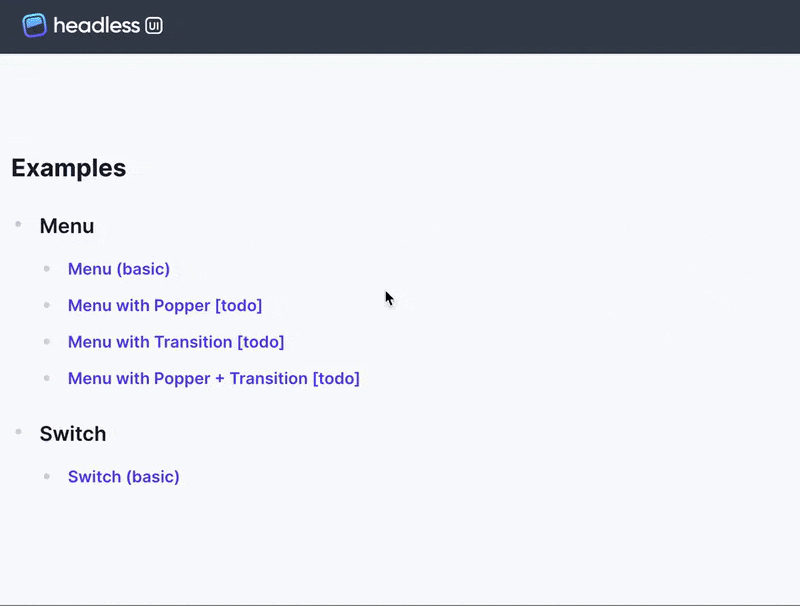The height and width of the screenshot is (606, 800).
Task: Click the Examples heading
Action: (69, 168)
